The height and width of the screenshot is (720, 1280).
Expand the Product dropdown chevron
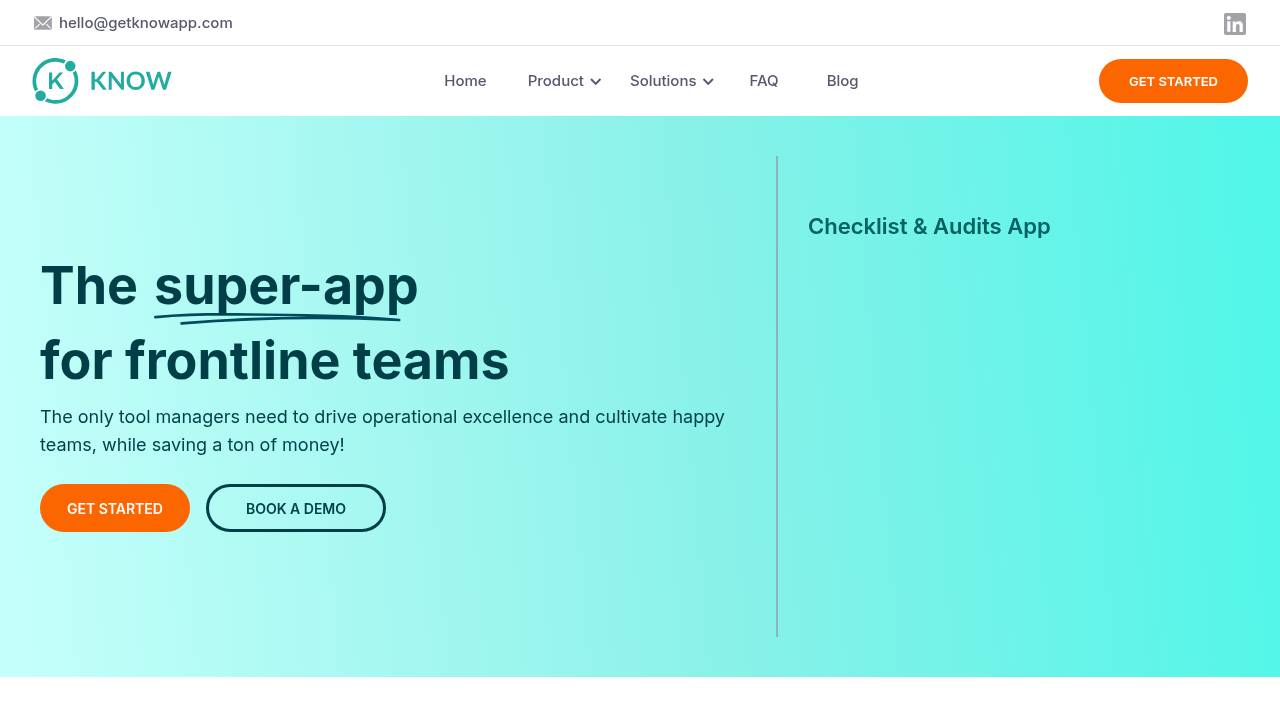point(596,82)
